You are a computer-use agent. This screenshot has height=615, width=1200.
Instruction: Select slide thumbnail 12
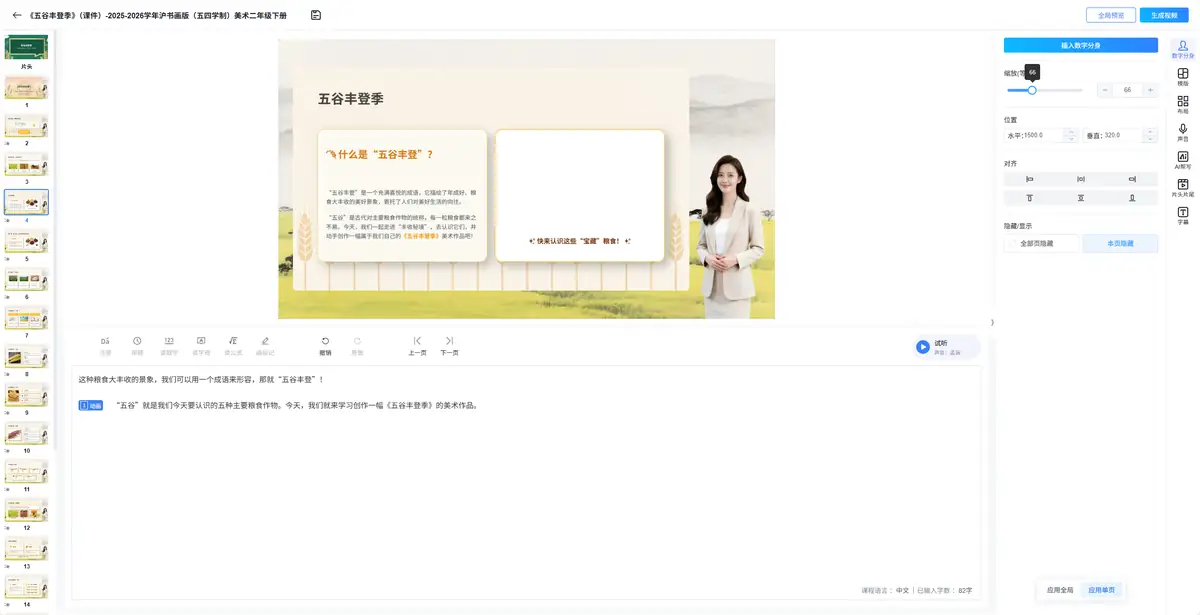pyautogui.click(x=26, y=509)
